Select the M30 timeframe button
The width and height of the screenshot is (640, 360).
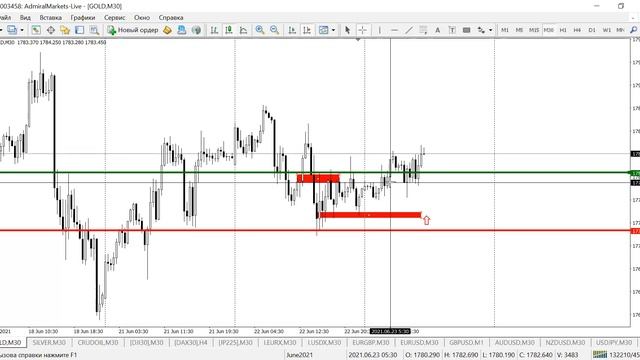click(x=549, y=30)
